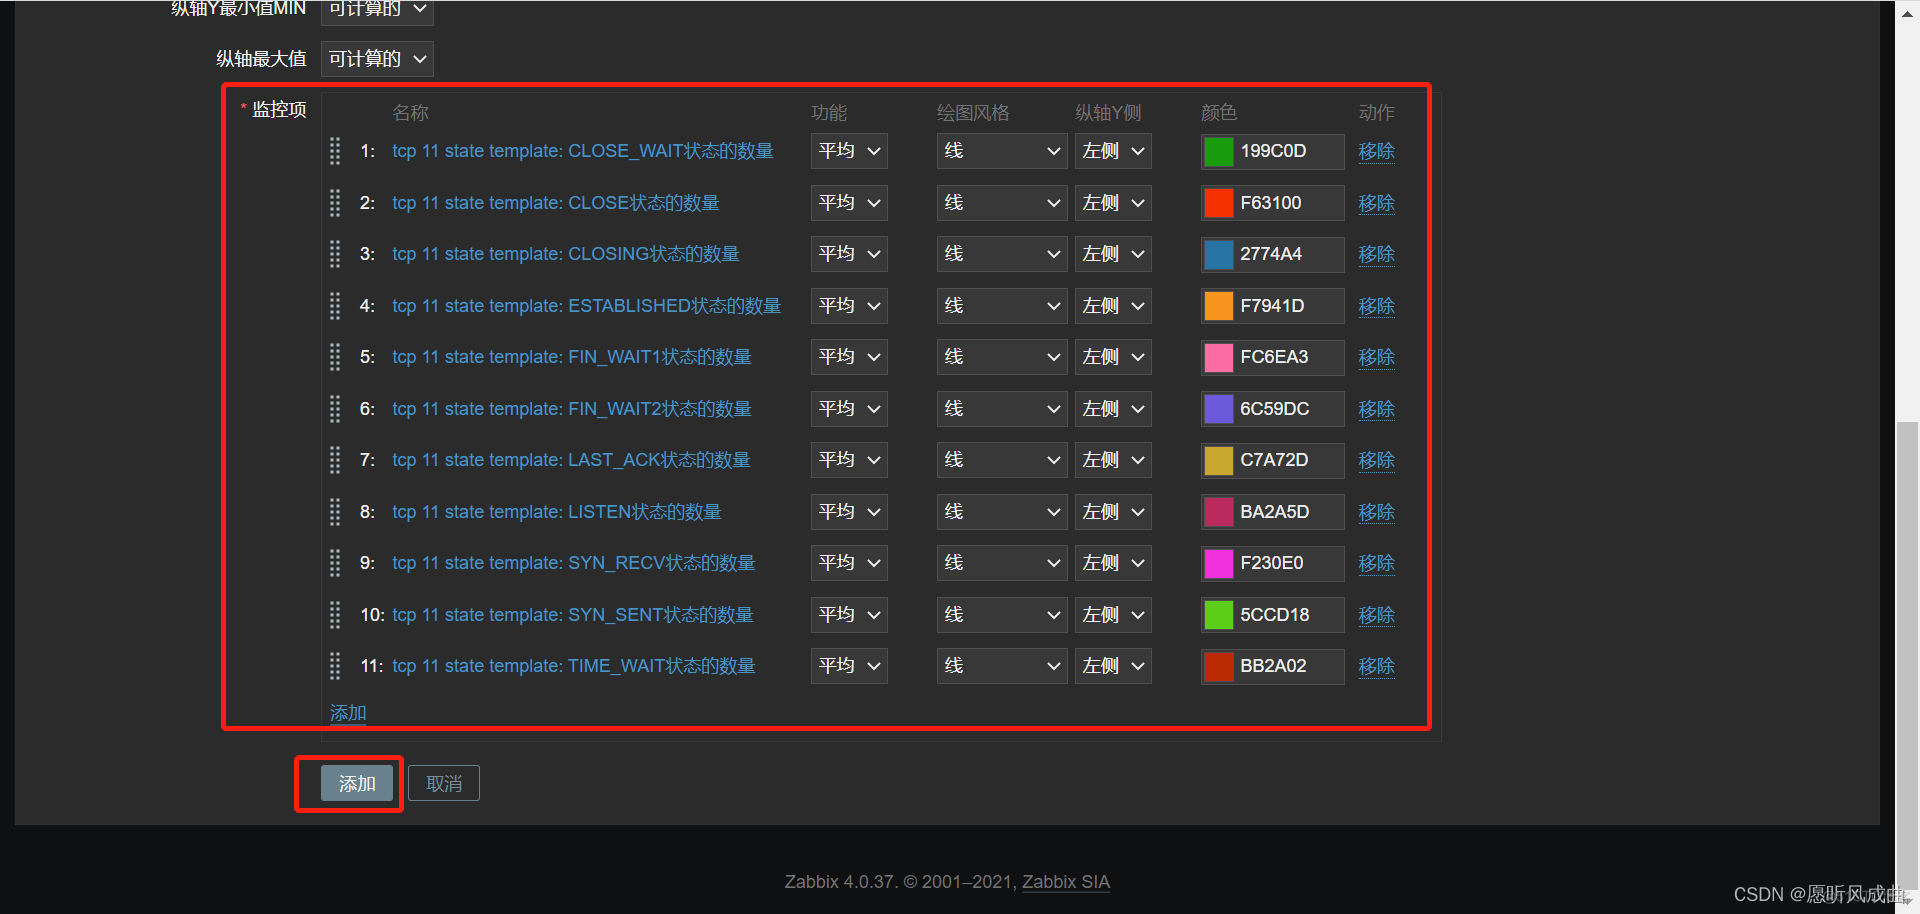Open FIN_WAIT2状态的数量 item link
The width and height of the screenshot is (1920, 914).
pos(572,409)
